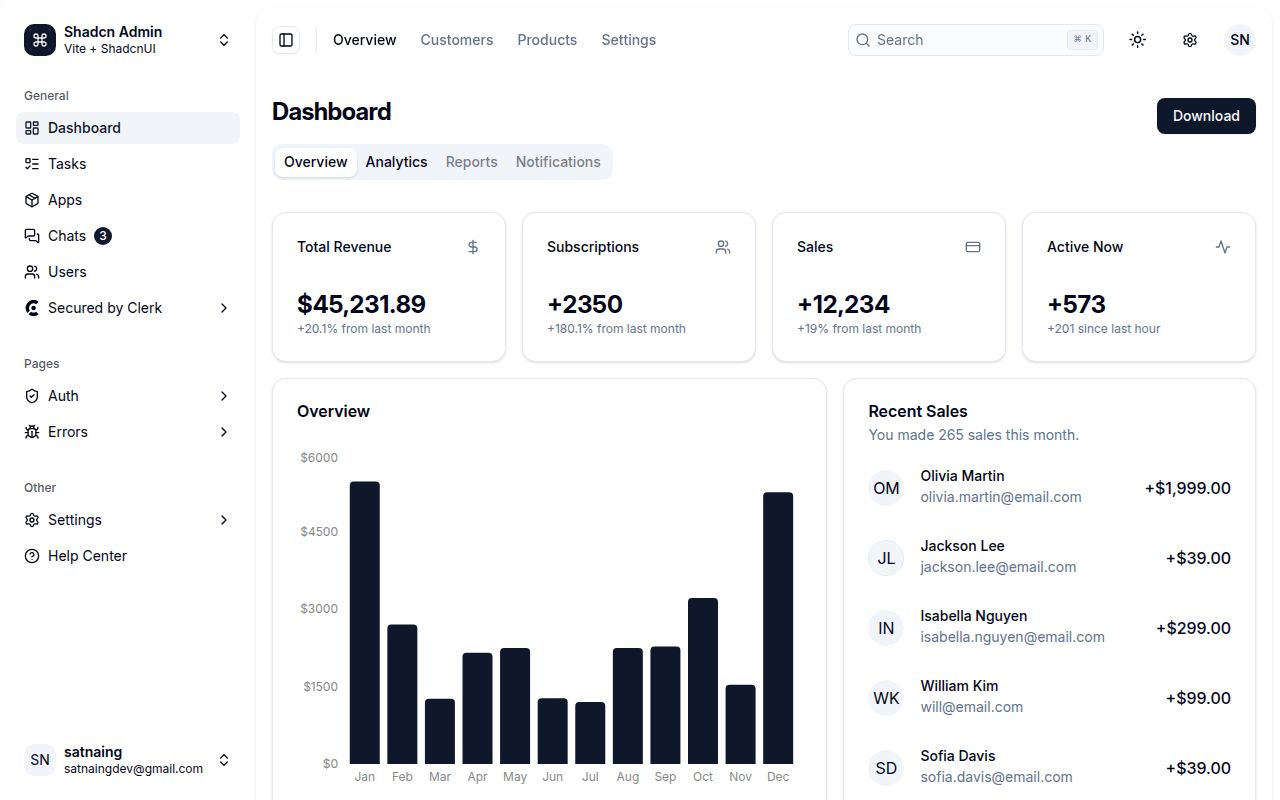Open the Users page link

tap(128, 272)
